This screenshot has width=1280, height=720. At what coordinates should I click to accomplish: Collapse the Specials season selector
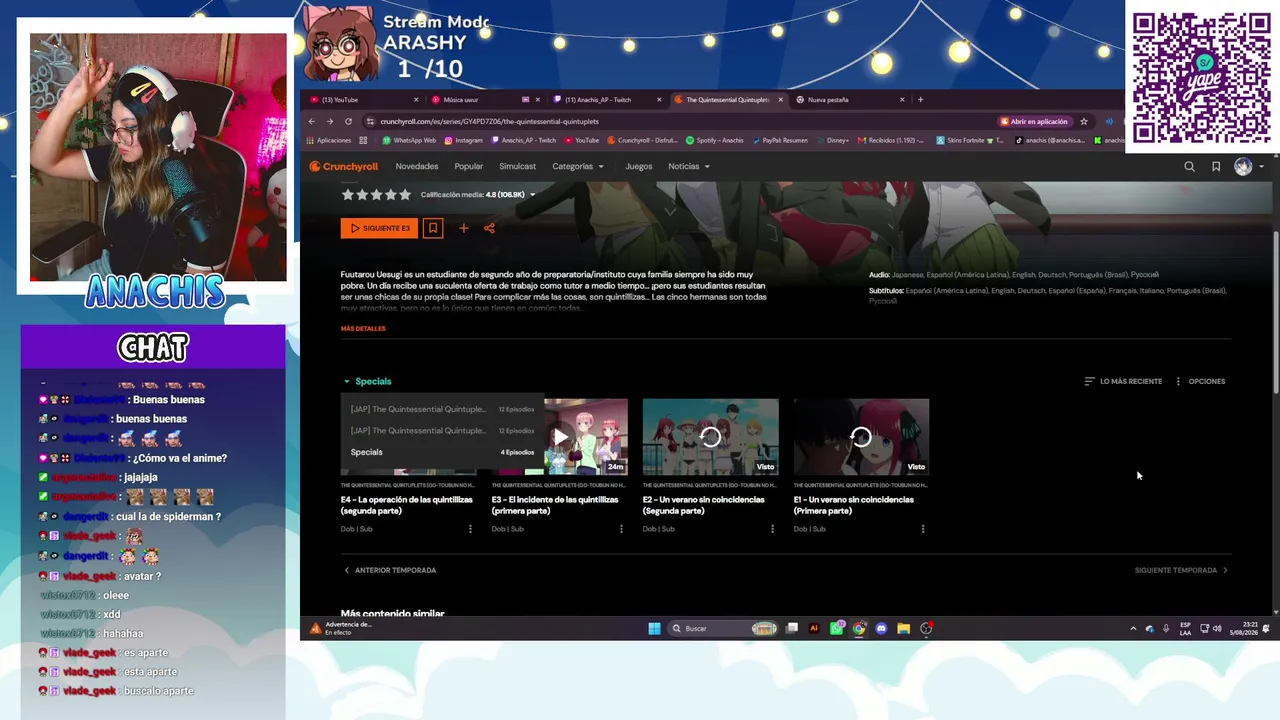(367, 381)
